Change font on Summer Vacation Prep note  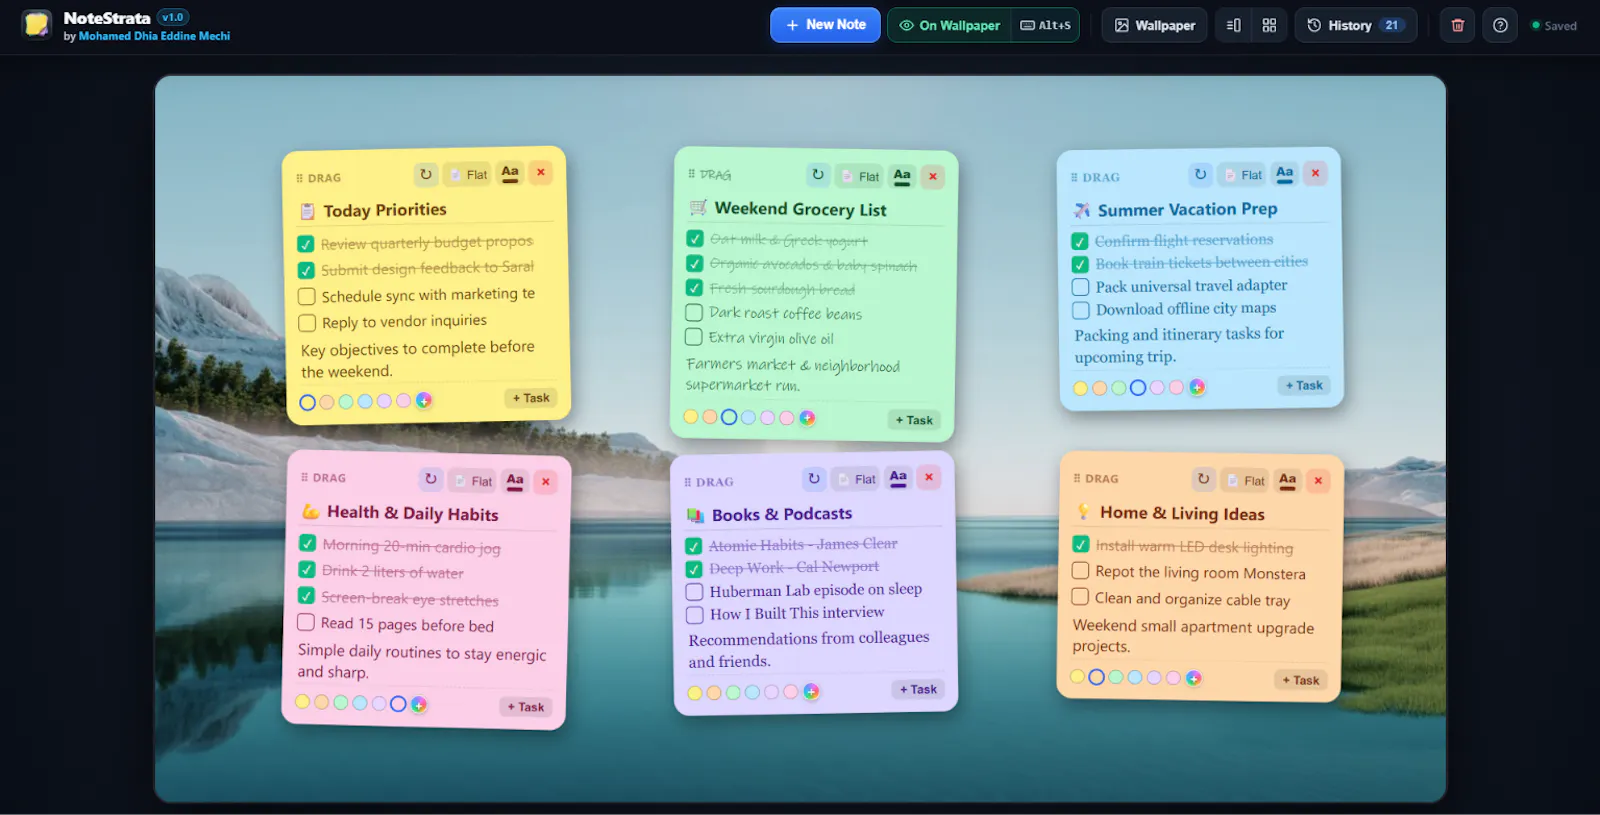(1285, 173)
